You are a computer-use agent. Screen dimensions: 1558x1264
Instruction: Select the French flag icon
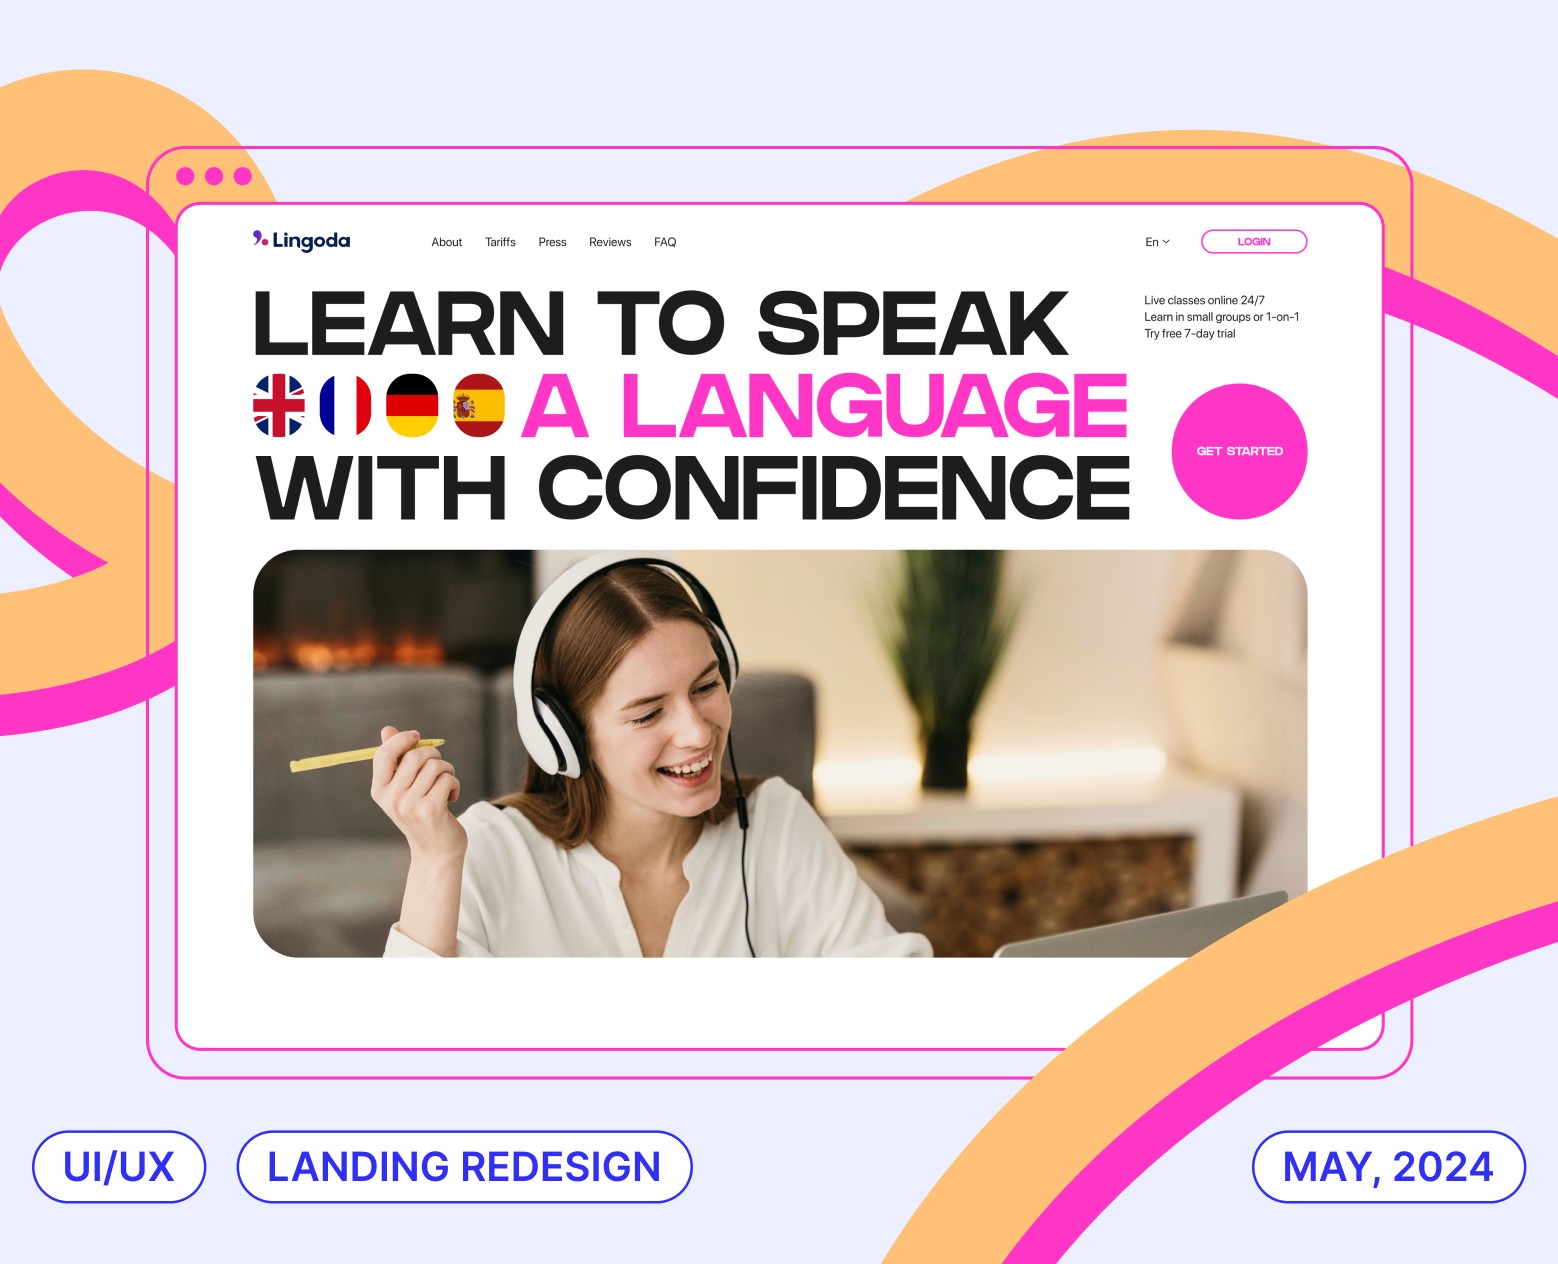point(345,405)
